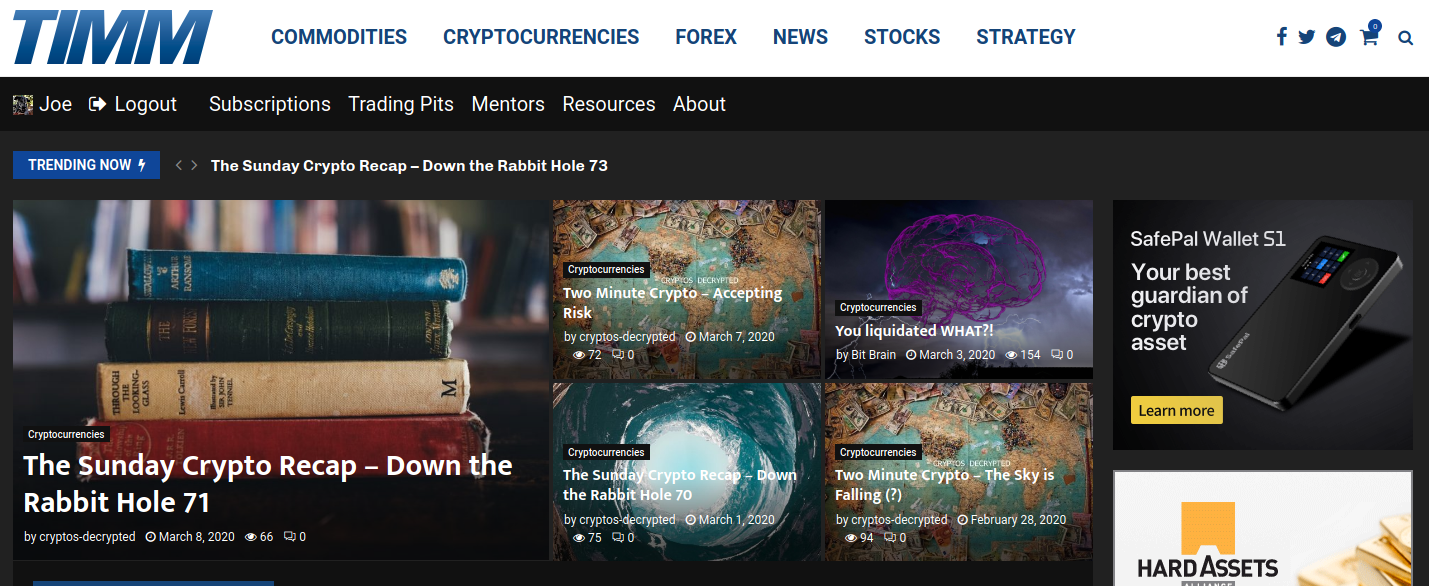Image resolution: width=1429 pixels, height=586 pixels.
Task: Click the trending next arrow
Action: click(194, 165)
